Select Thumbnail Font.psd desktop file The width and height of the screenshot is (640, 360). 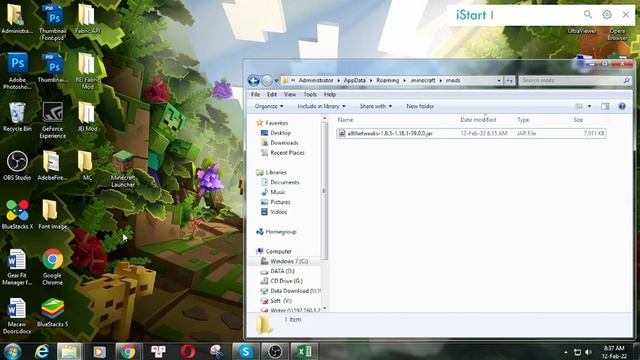pos(53,22)
